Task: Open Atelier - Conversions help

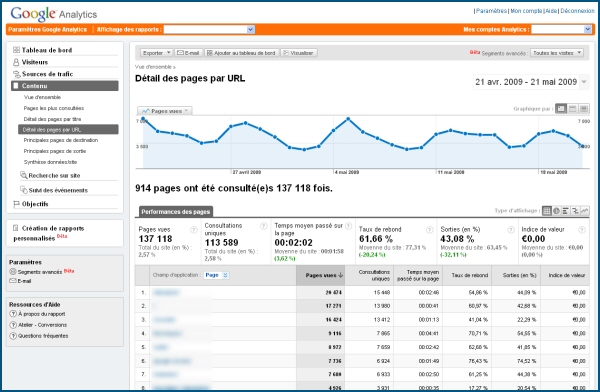Action: [x=42, y=325]
